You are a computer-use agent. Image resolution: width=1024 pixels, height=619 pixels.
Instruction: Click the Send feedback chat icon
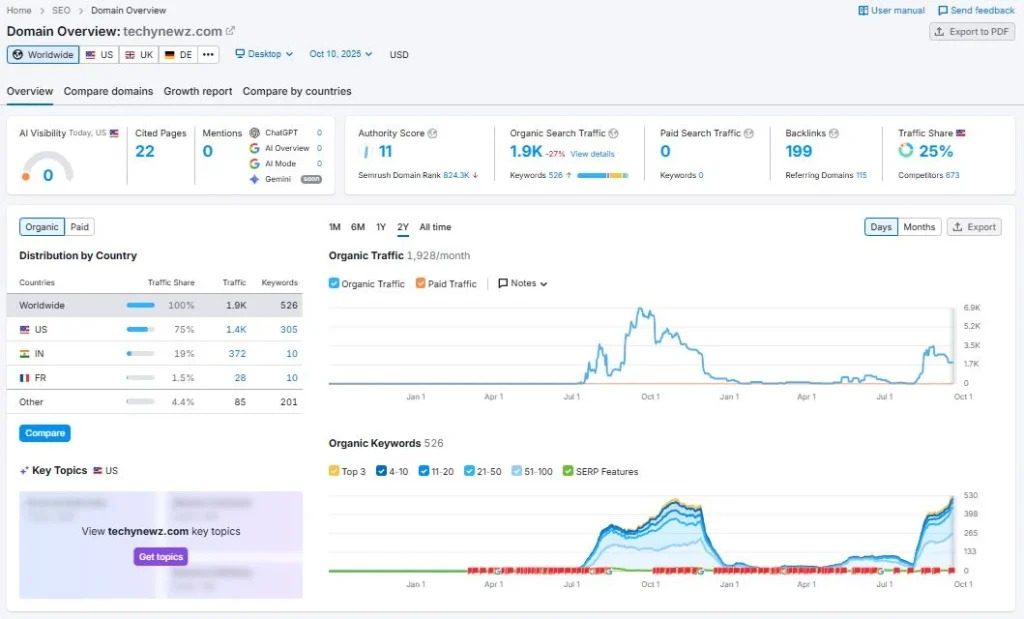tap(943, 10)
